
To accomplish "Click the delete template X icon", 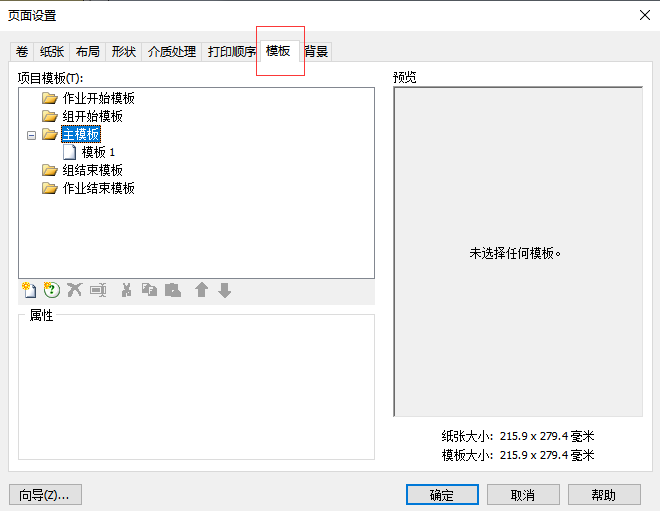I will click(75, 290).
